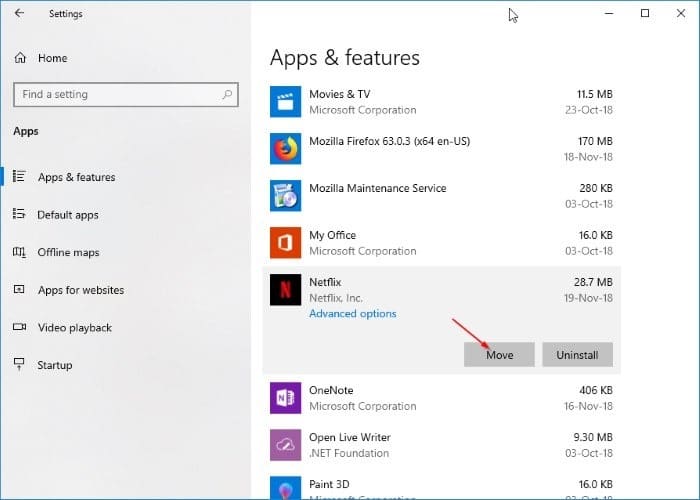Click the search magnifier icon
700x500 pixels.
(227, 94)
